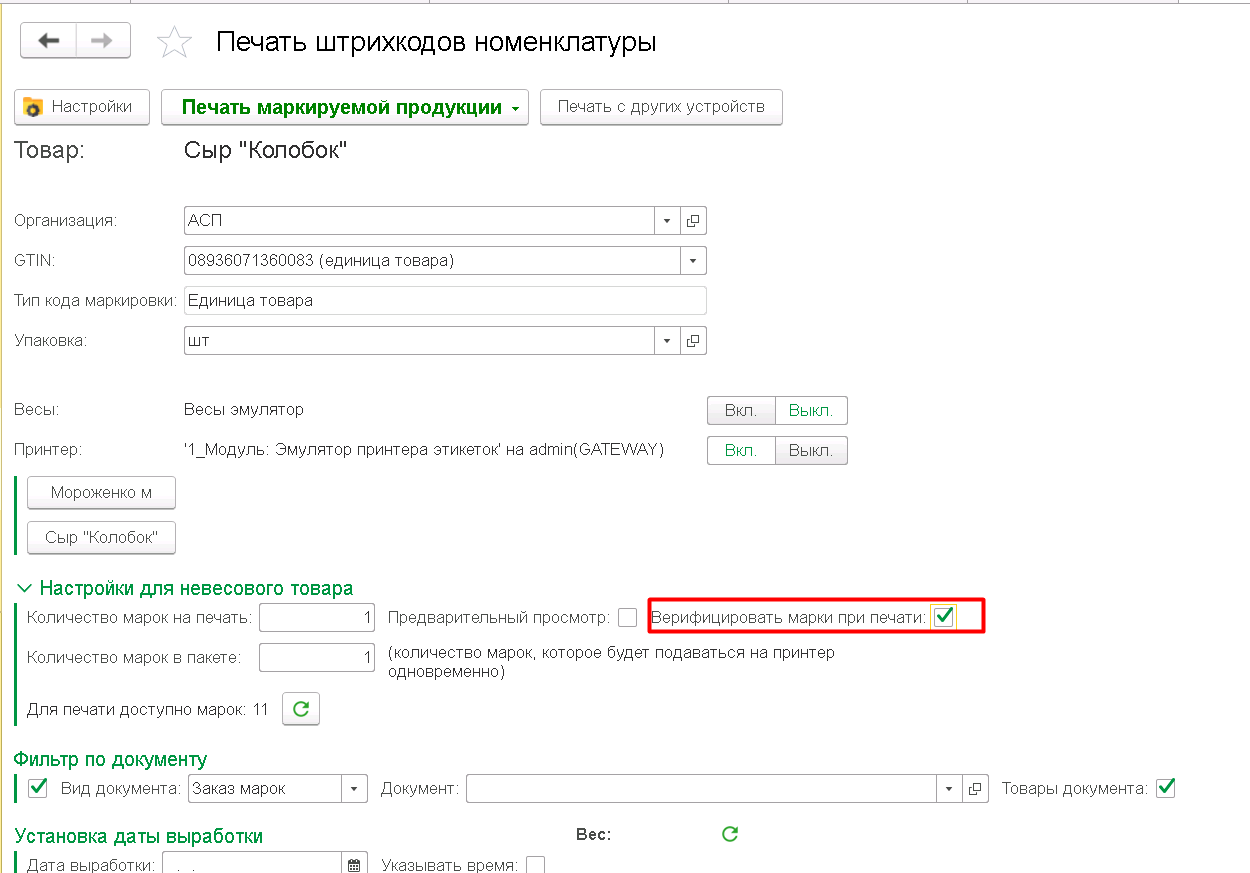
Task: Refresh the Вес weight value
Action: tap(730, 834)
